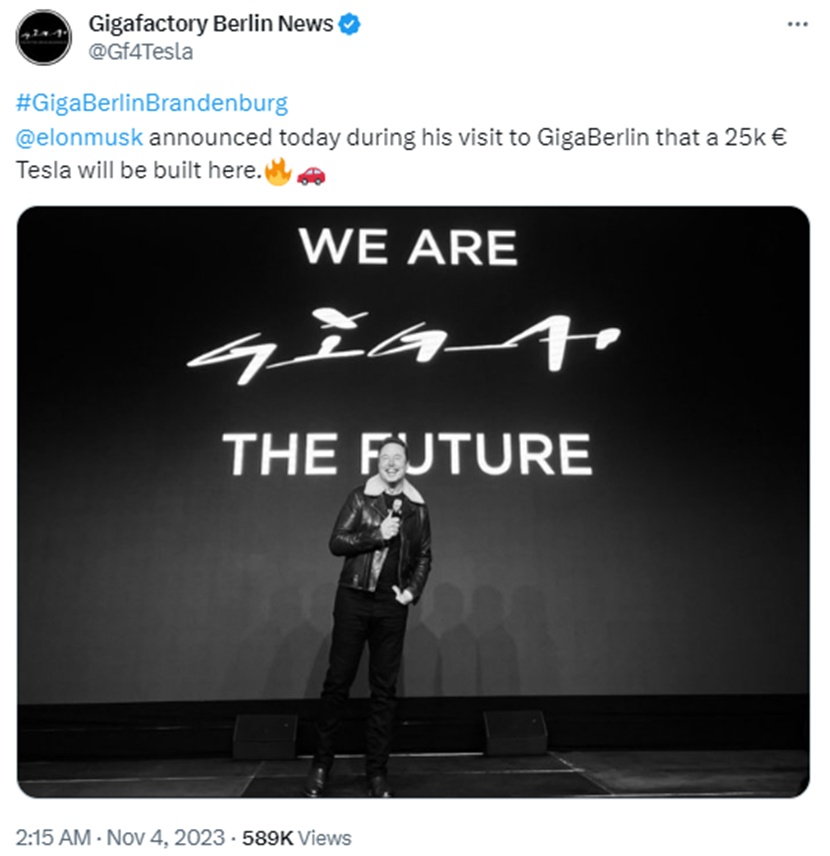830x856 pixels.
Task: Click THE FUTURE text in the photo
Action: click(406, 454)
